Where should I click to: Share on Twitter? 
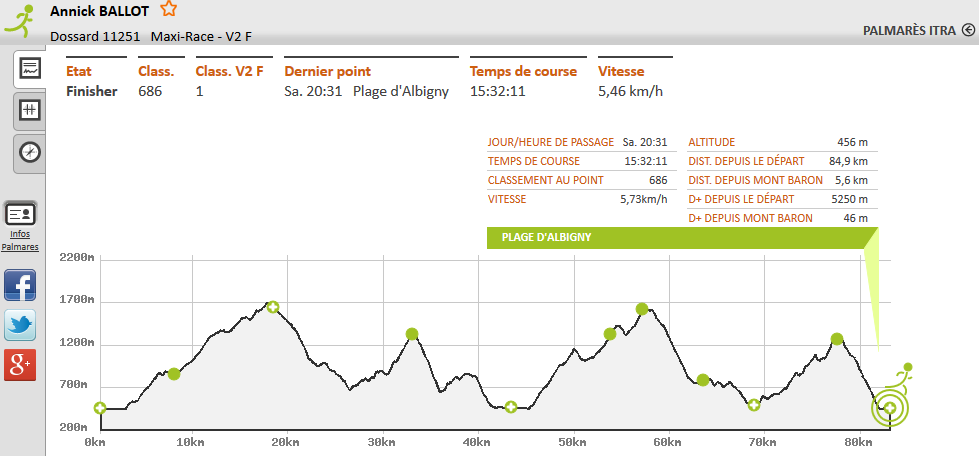(x=20, y=325)
